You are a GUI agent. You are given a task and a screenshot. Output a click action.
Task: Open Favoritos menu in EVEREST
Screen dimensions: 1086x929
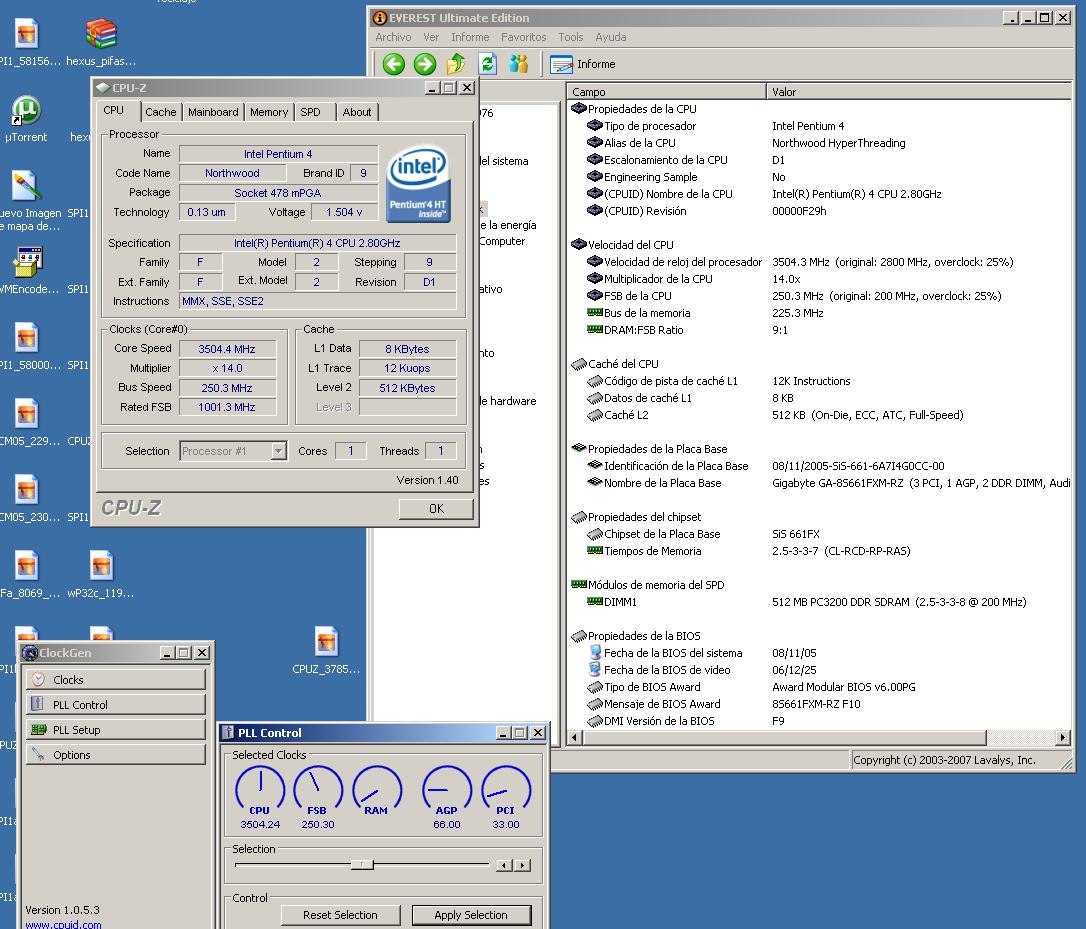pos(523,37)
